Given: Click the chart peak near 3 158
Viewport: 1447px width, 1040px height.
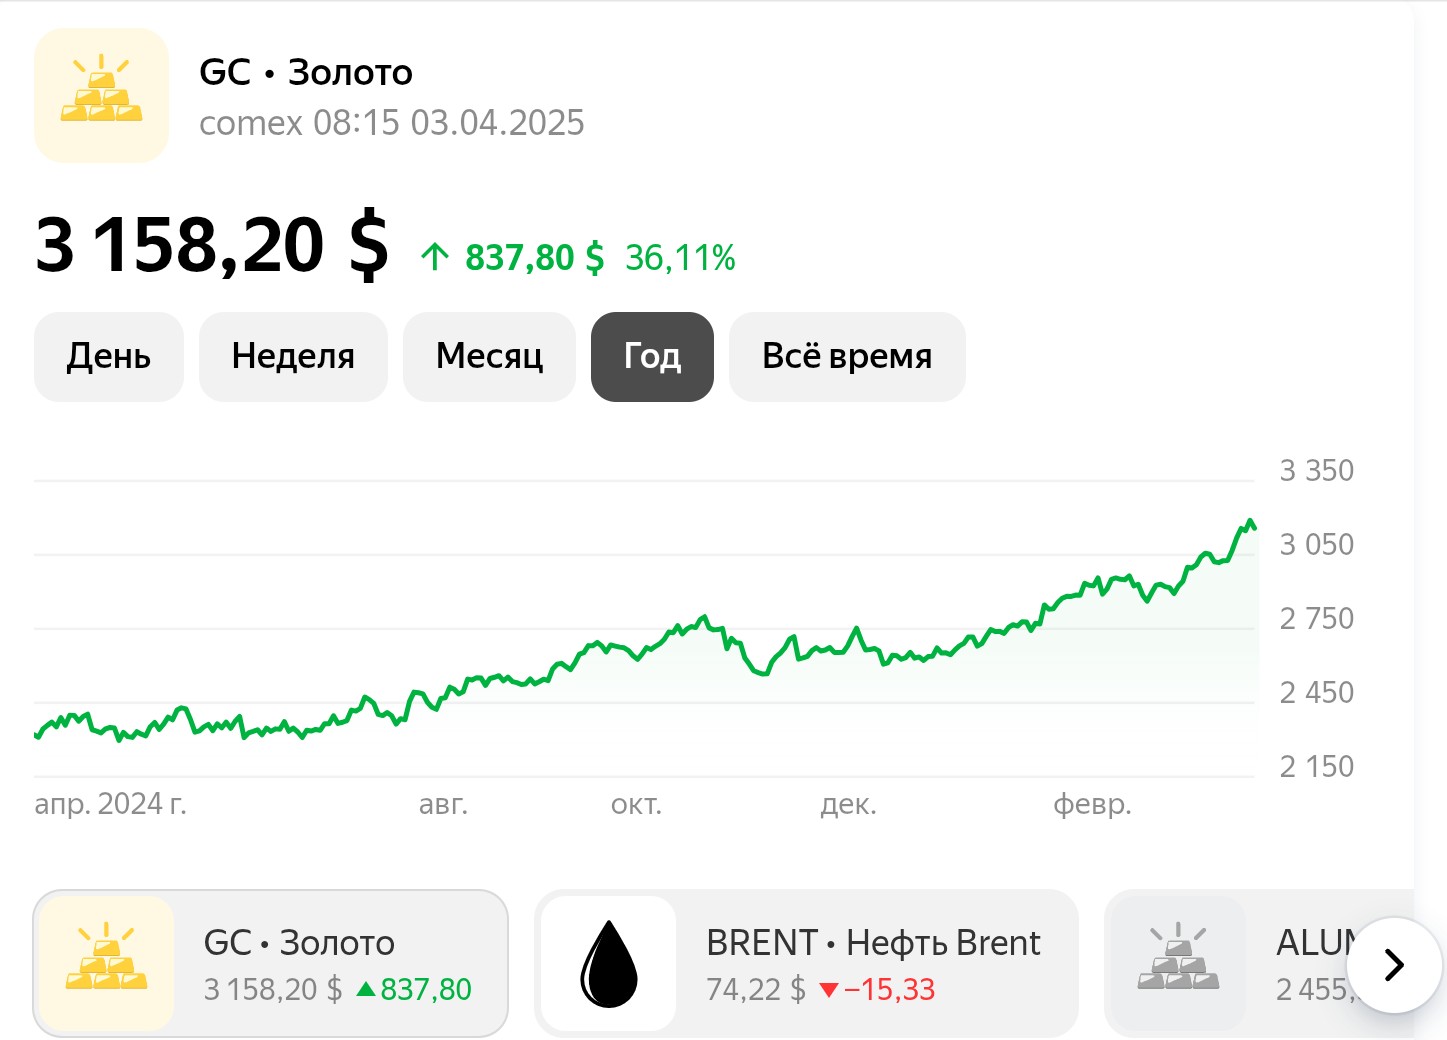Looking at the screenshot, I should click(1250, 522).
